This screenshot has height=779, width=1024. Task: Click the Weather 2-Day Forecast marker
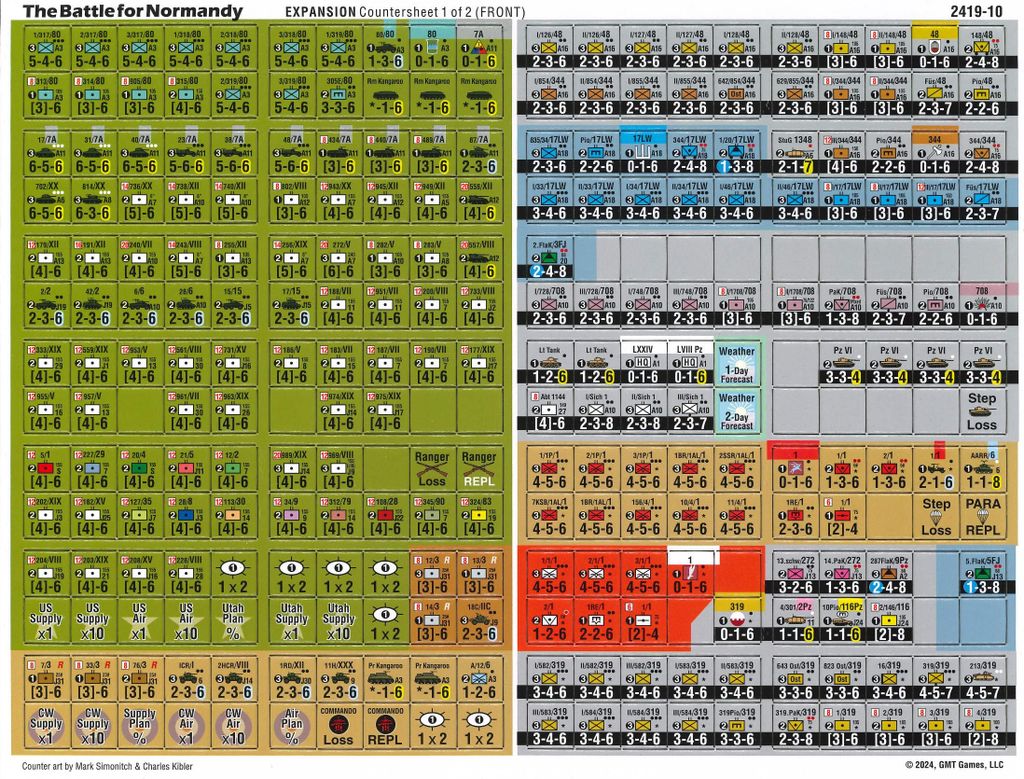click(737, 410)
